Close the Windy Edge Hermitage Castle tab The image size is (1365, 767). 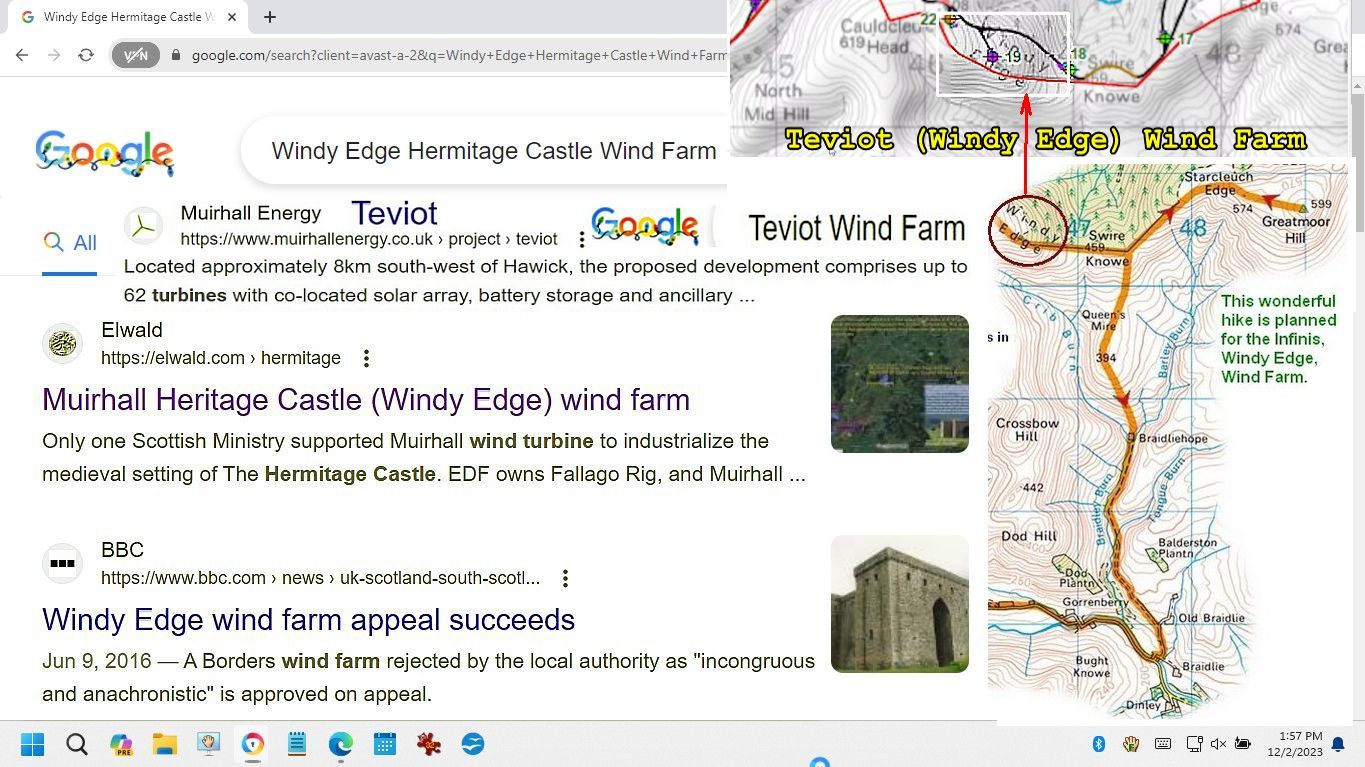[x=233, y=17]
